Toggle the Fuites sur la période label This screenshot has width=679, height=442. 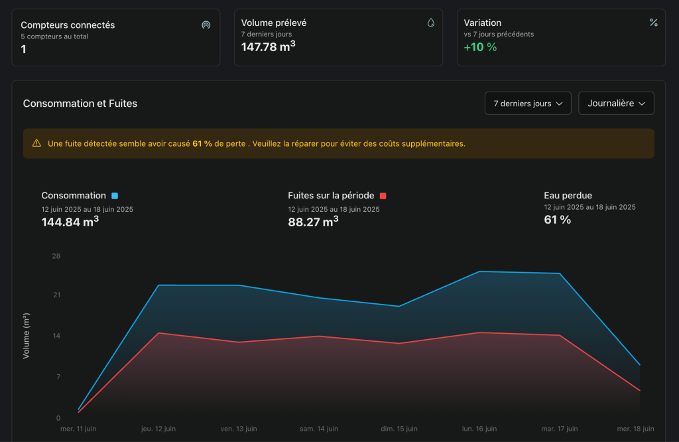[x=331, y=196]
